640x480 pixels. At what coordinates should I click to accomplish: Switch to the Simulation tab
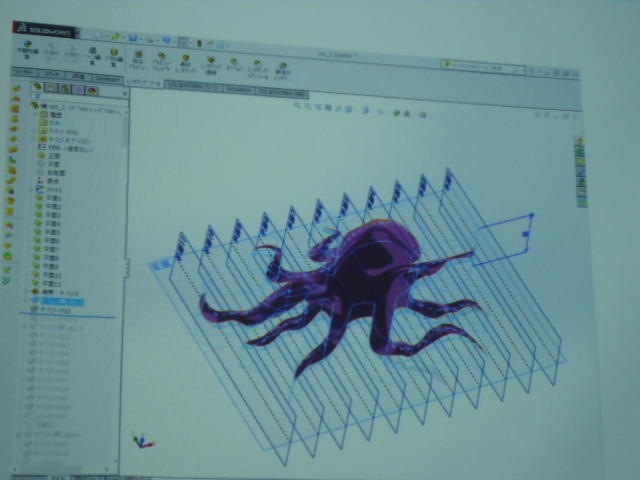[x=239, y=89]
